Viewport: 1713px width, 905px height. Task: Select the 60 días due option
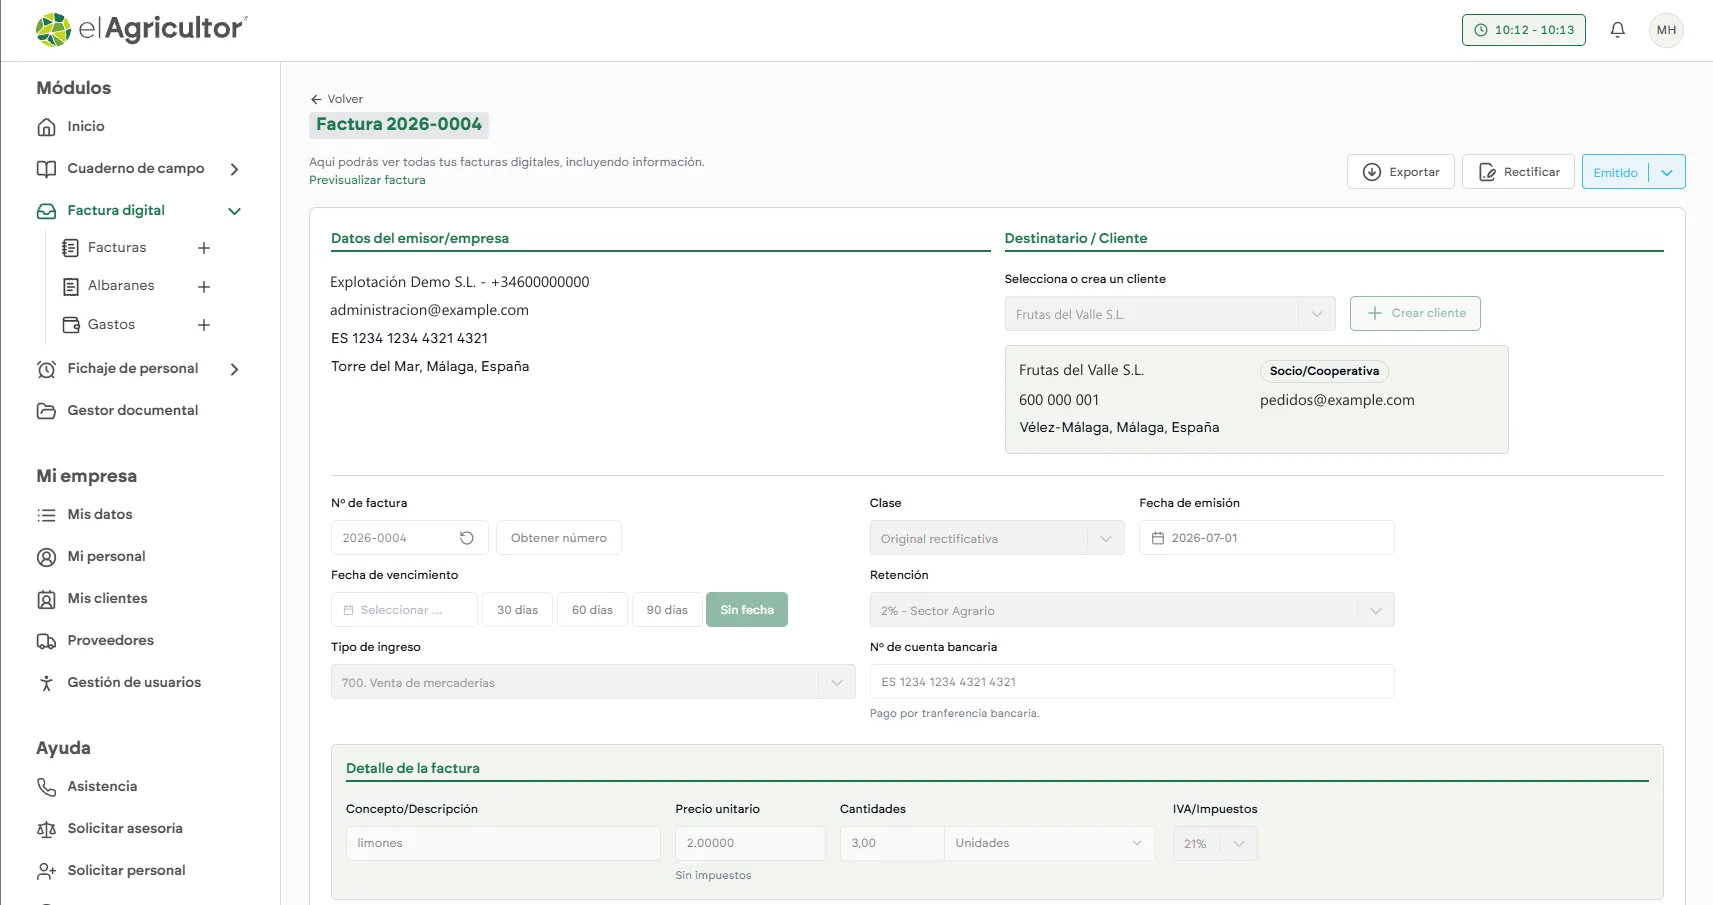(592, 610)
